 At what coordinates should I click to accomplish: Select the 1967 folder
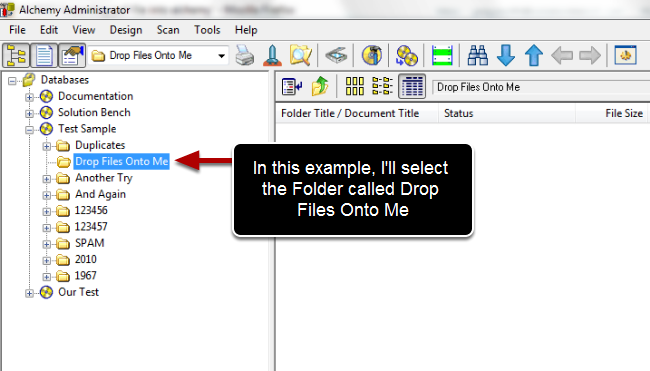tap(85, 276)
